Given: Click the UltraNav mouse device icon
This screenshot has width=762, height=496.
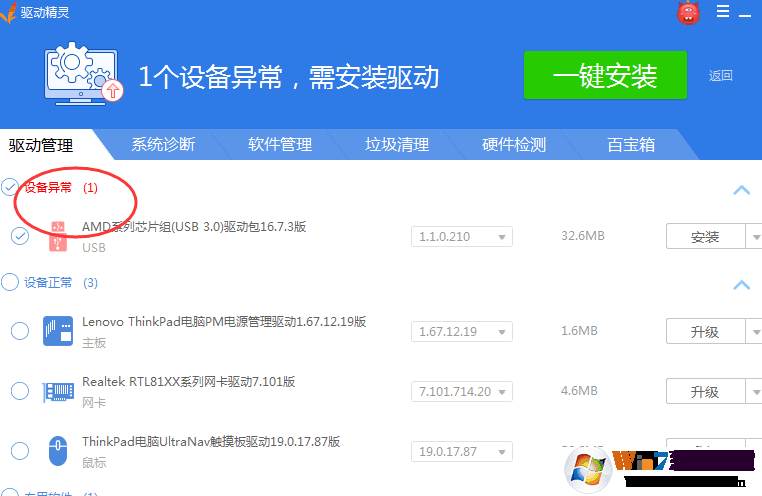Looking at the screenshot, I should [x=58, y=451].
